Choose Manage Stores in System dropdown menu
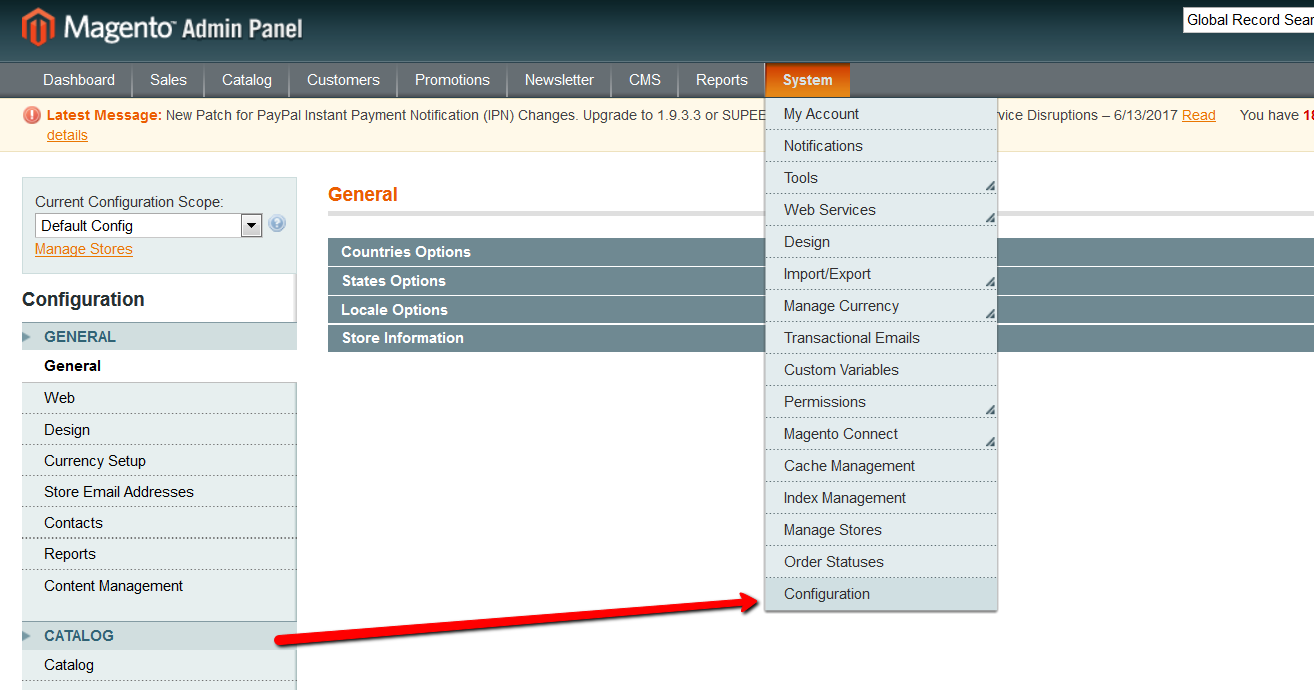 (x=881, y=530)
